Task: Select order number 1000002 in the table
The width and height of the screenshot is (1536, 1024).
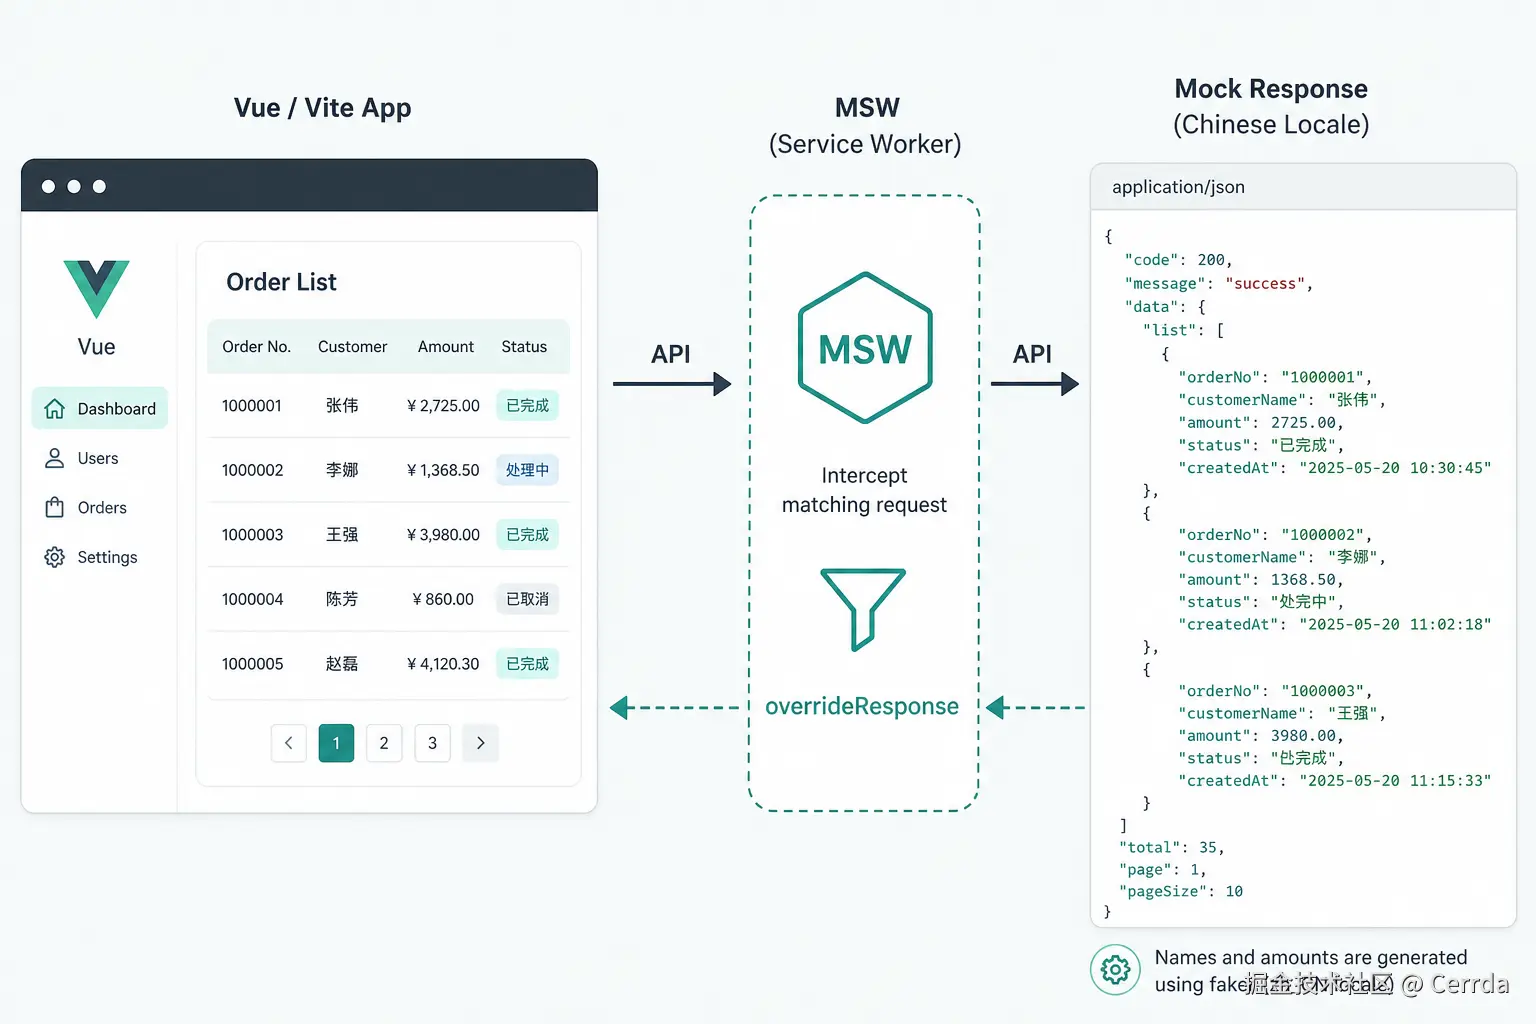Action: [252, 470]
